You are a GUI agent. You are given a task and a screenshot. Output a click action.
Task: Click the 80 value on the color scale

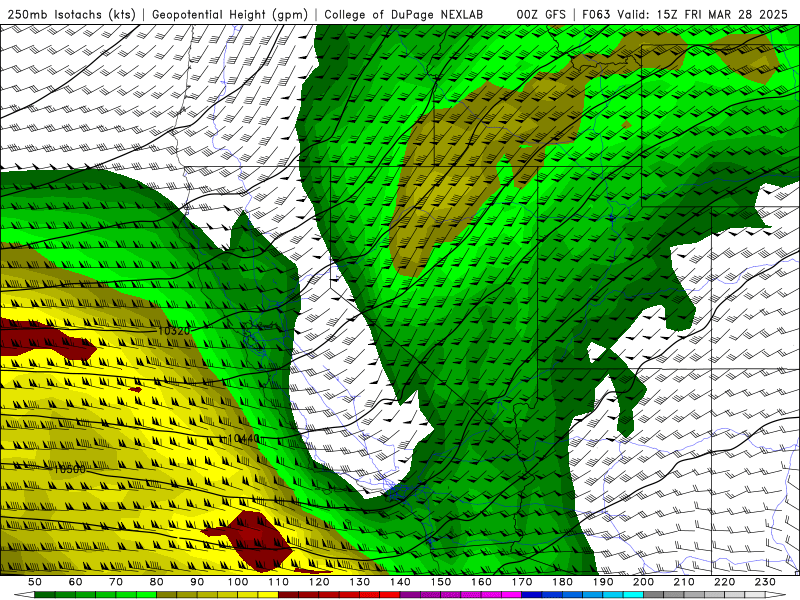click(x=157, y=582)
